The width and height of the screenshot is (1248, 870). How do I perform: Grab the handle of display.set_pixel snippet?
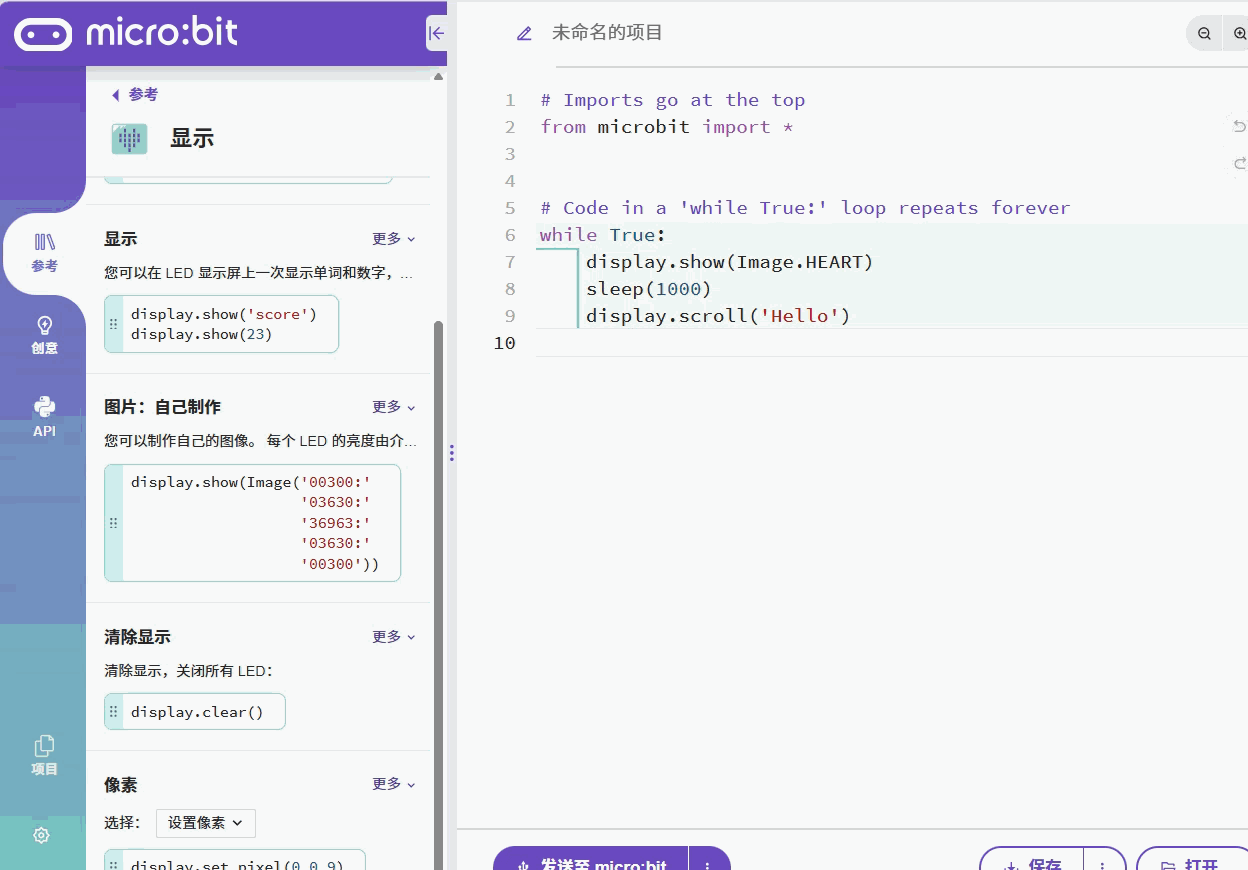pos(113,862)
